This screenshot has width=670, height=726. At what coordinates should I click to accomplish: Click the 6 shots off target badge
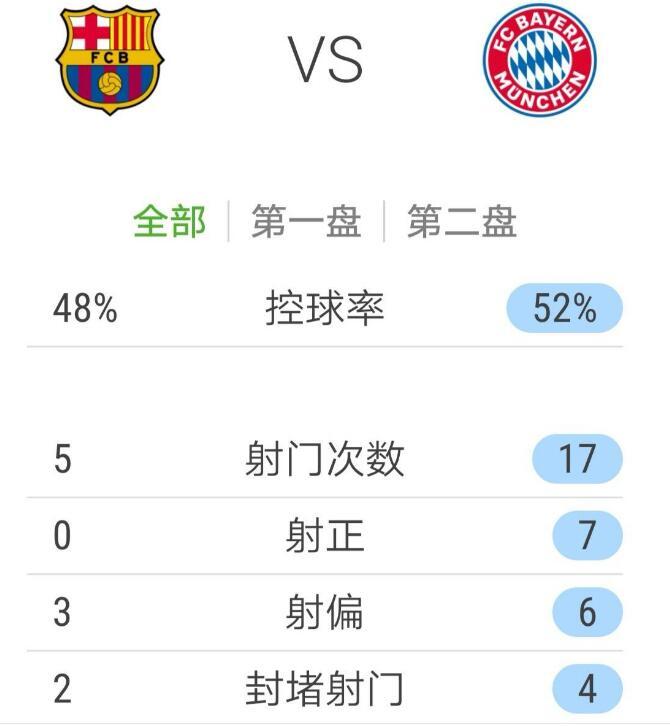point(587,612)
